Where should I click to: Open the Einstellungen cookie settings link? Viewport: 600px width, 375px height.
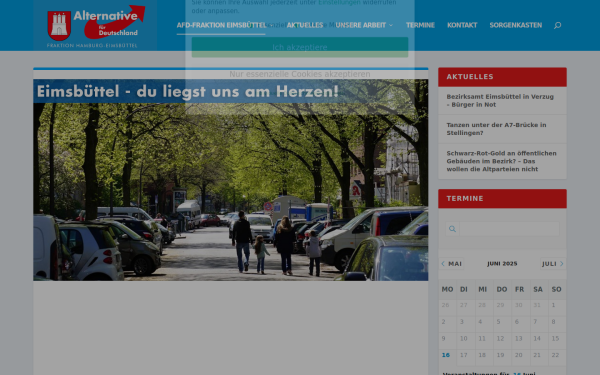coord(339,3)
